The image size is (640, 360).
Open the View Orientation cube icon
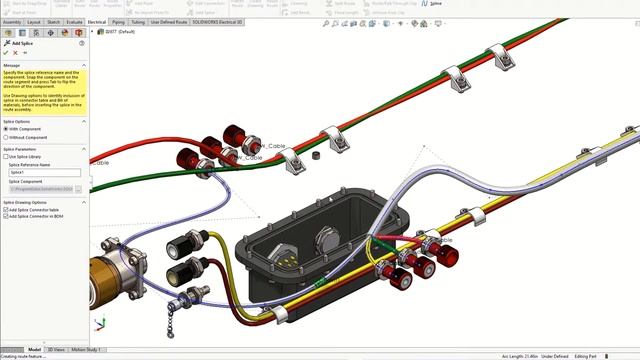[372, 24]
